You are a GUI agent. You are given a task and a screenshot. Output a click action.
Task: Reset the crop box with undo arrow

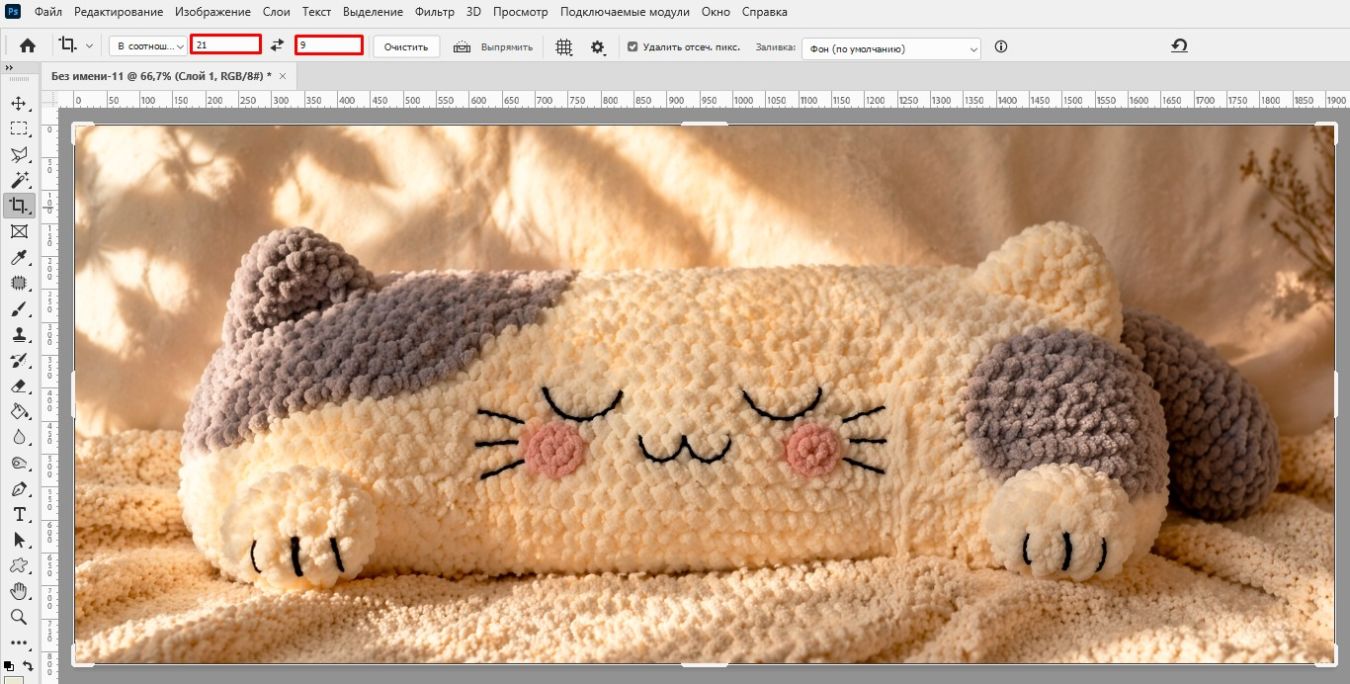click(1179, 46)
